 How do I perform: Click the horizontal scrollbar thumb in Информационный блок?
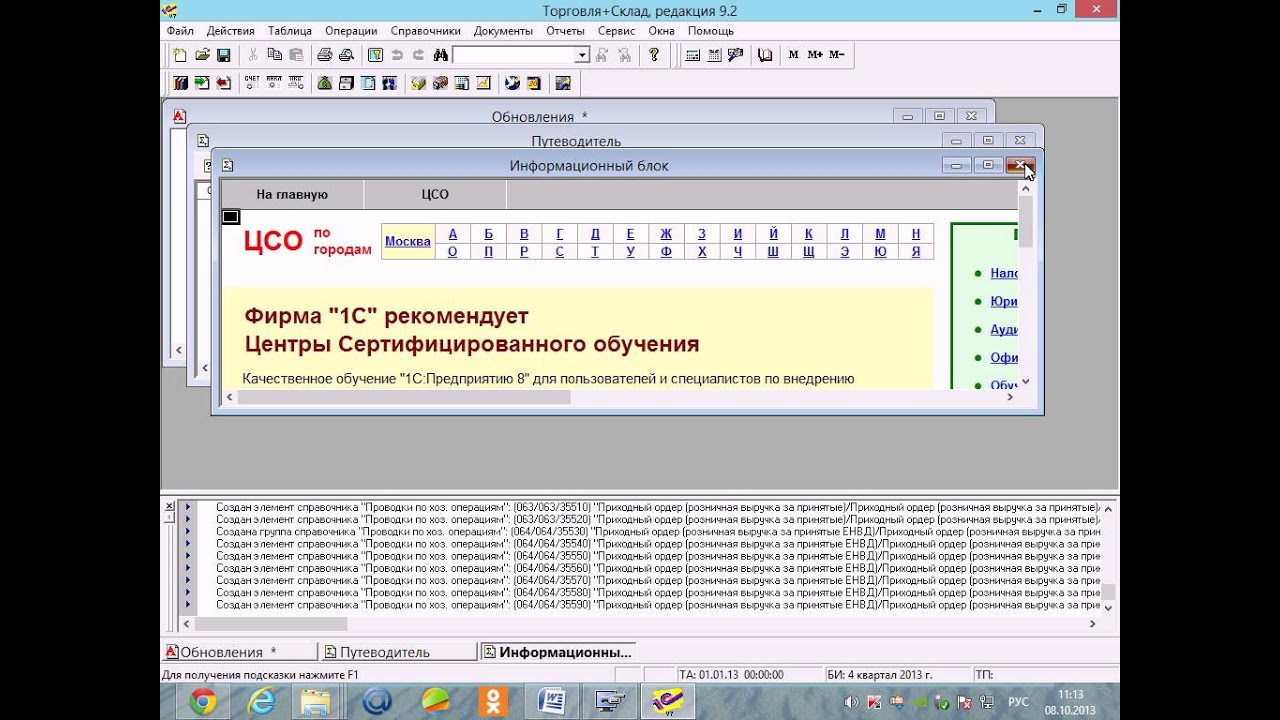[x=404, y=397]
